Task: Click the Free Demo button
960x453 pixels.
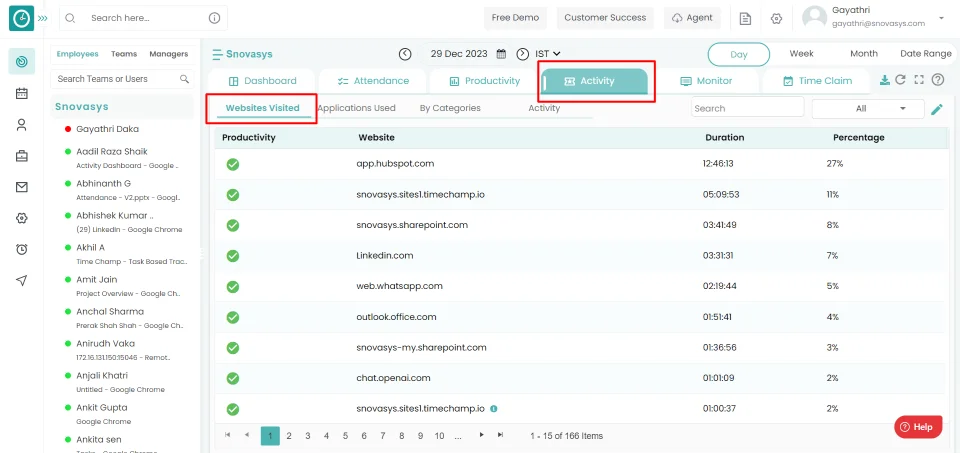Action: coord(516,18)
